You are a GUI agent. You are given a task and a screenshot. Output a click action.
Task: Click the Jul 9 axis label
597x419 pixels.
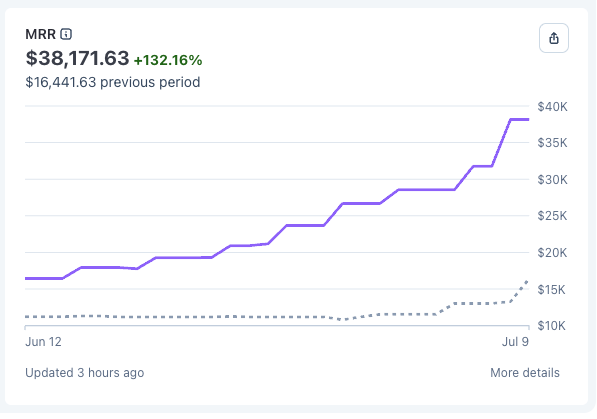pos(515,342)
